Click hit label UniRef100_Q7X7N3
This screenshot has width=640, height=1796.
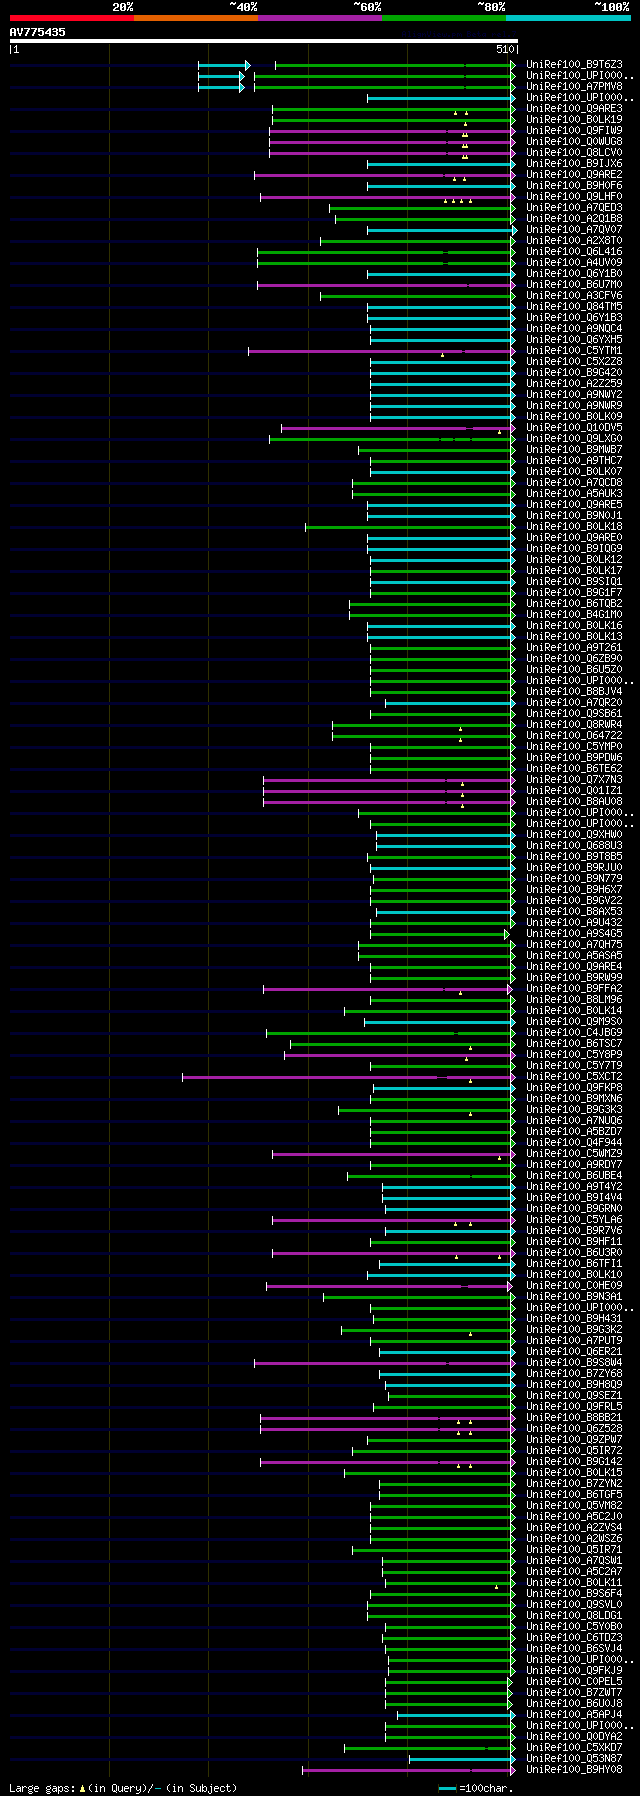(574, 780)
